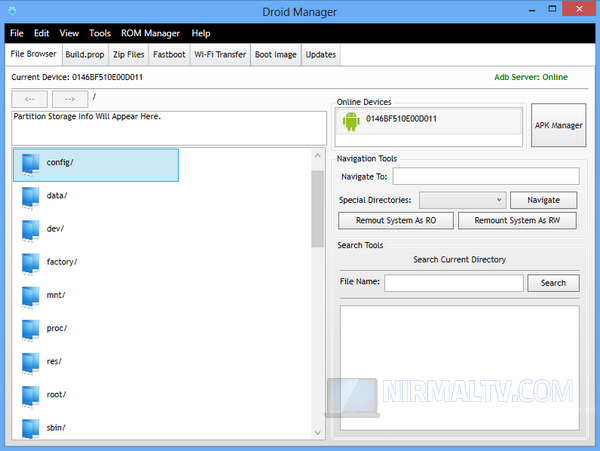Click the search results list area
600x451 pixels.
tap(460, 368)
